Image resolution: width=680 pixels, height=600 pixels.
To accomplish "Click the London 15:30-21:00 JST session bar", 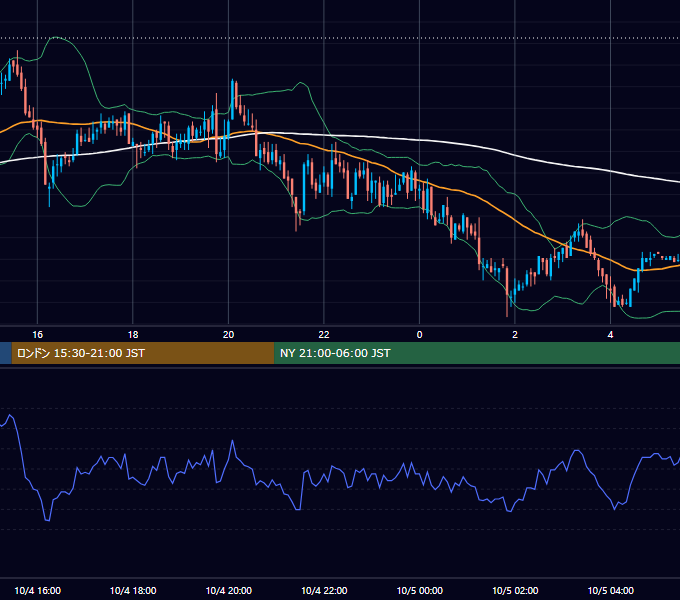I will tap(143, 353).
